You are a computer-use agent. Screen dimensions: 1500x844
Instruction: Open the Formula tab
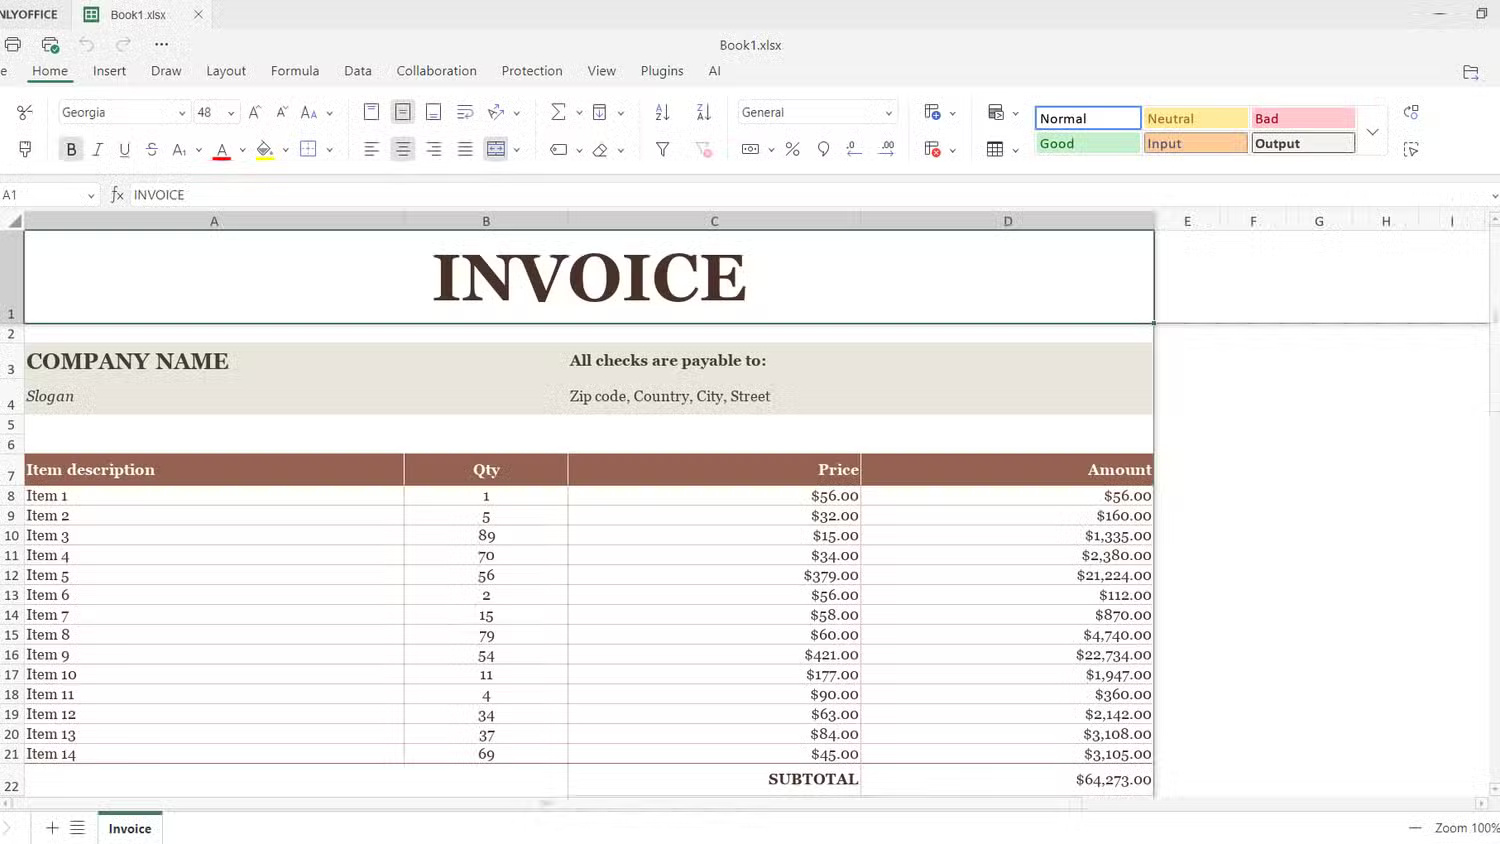[x=294, y=71]
